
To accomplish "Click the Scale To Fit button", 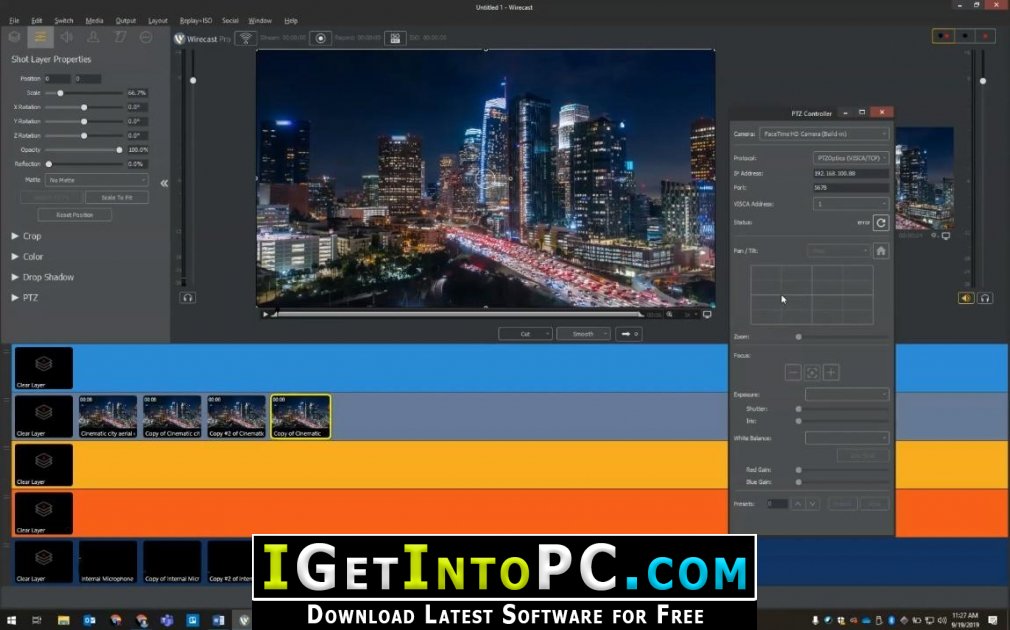I will point(117,197).
